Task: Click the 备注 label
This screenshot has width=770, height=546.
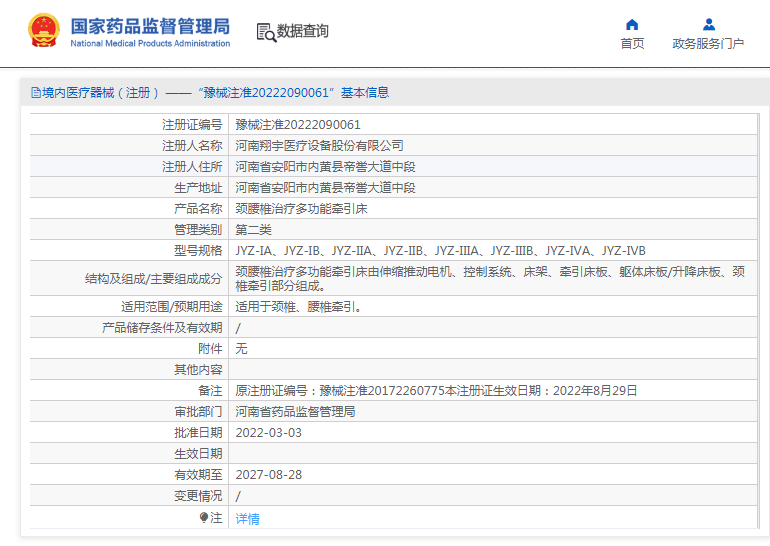Action: coord(210,391)
